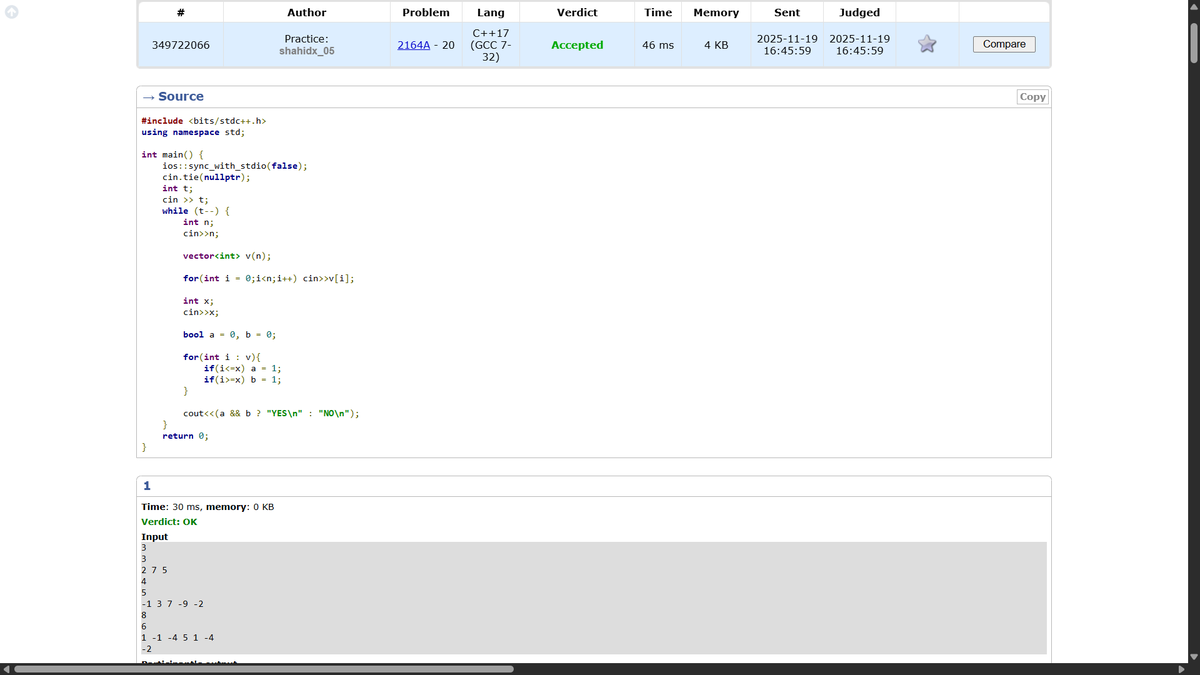Click the '1 -1 -4 5 1 -4' input line
1200x675 pixels.
(177, 638)
